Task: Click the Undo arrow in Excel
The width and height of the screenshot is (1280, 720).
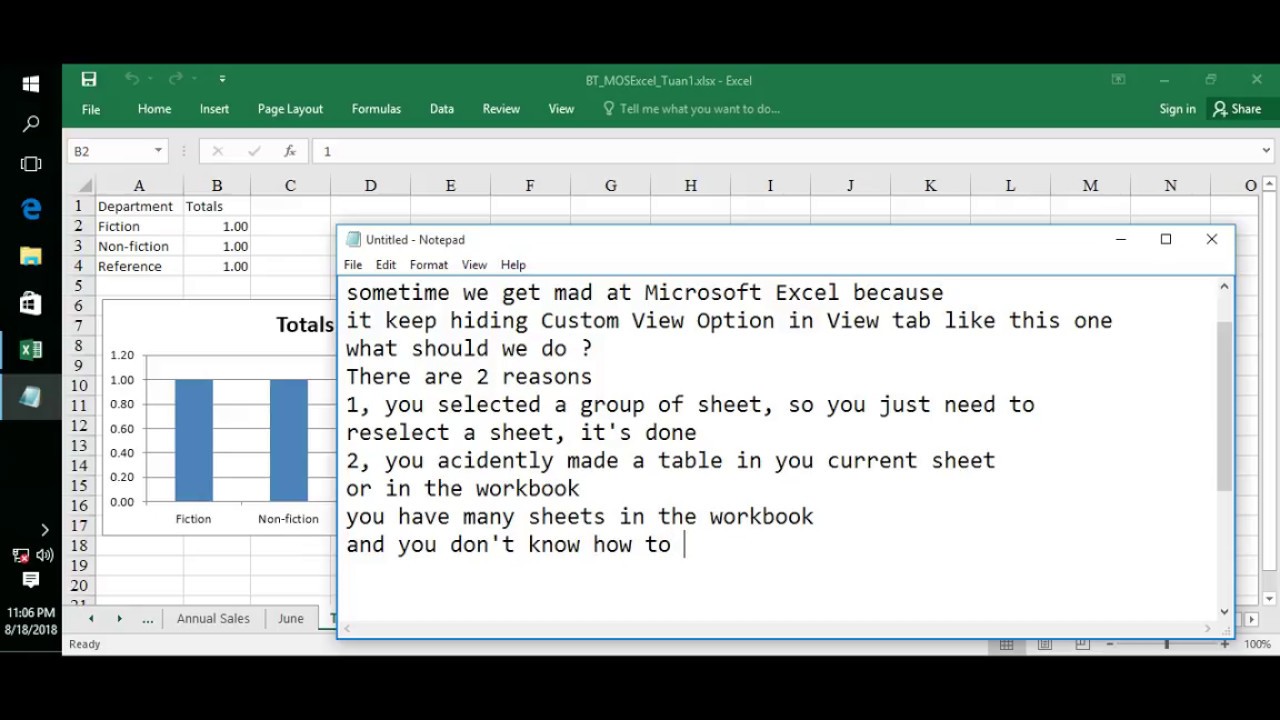Action: pyautogui.click(x=131, y=79)
